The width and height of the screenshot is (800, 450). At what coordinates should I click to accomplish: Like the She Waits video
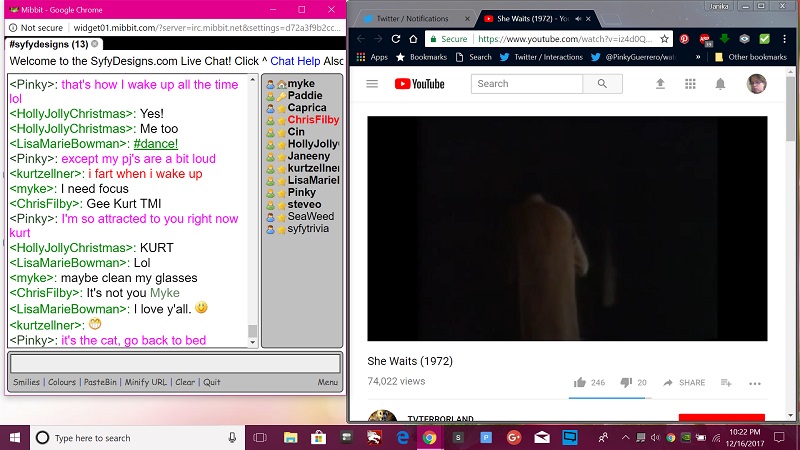(x=580, y=383)
